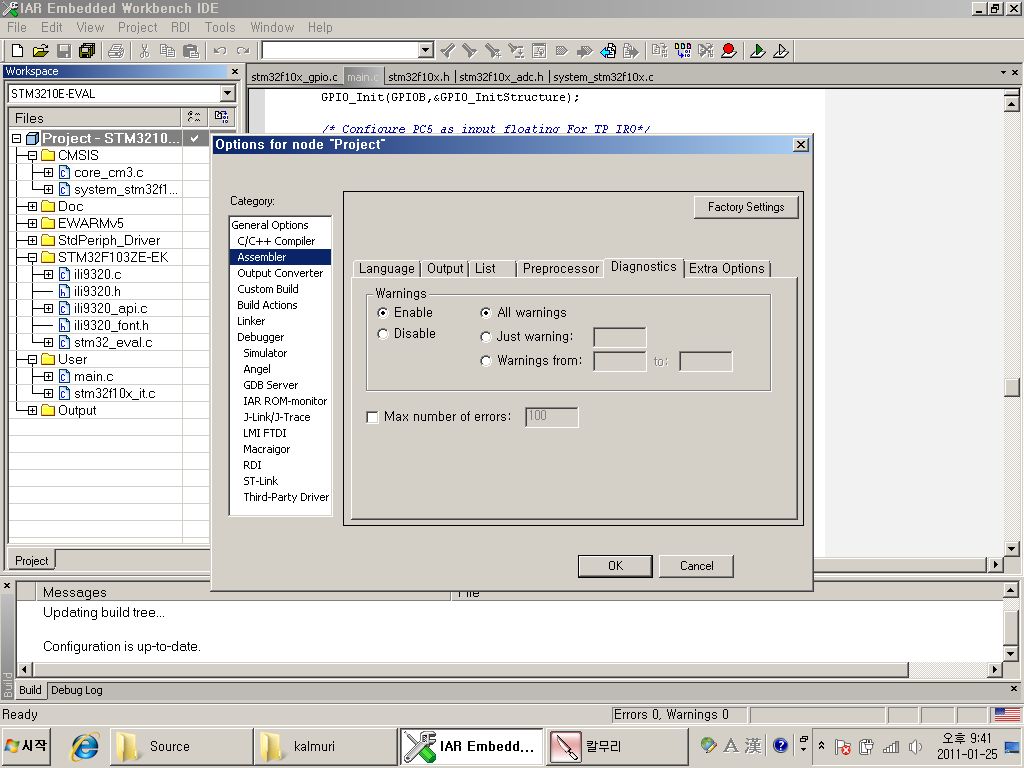
Task: Click the Undo toolbar icon
Action: point(220,50)
